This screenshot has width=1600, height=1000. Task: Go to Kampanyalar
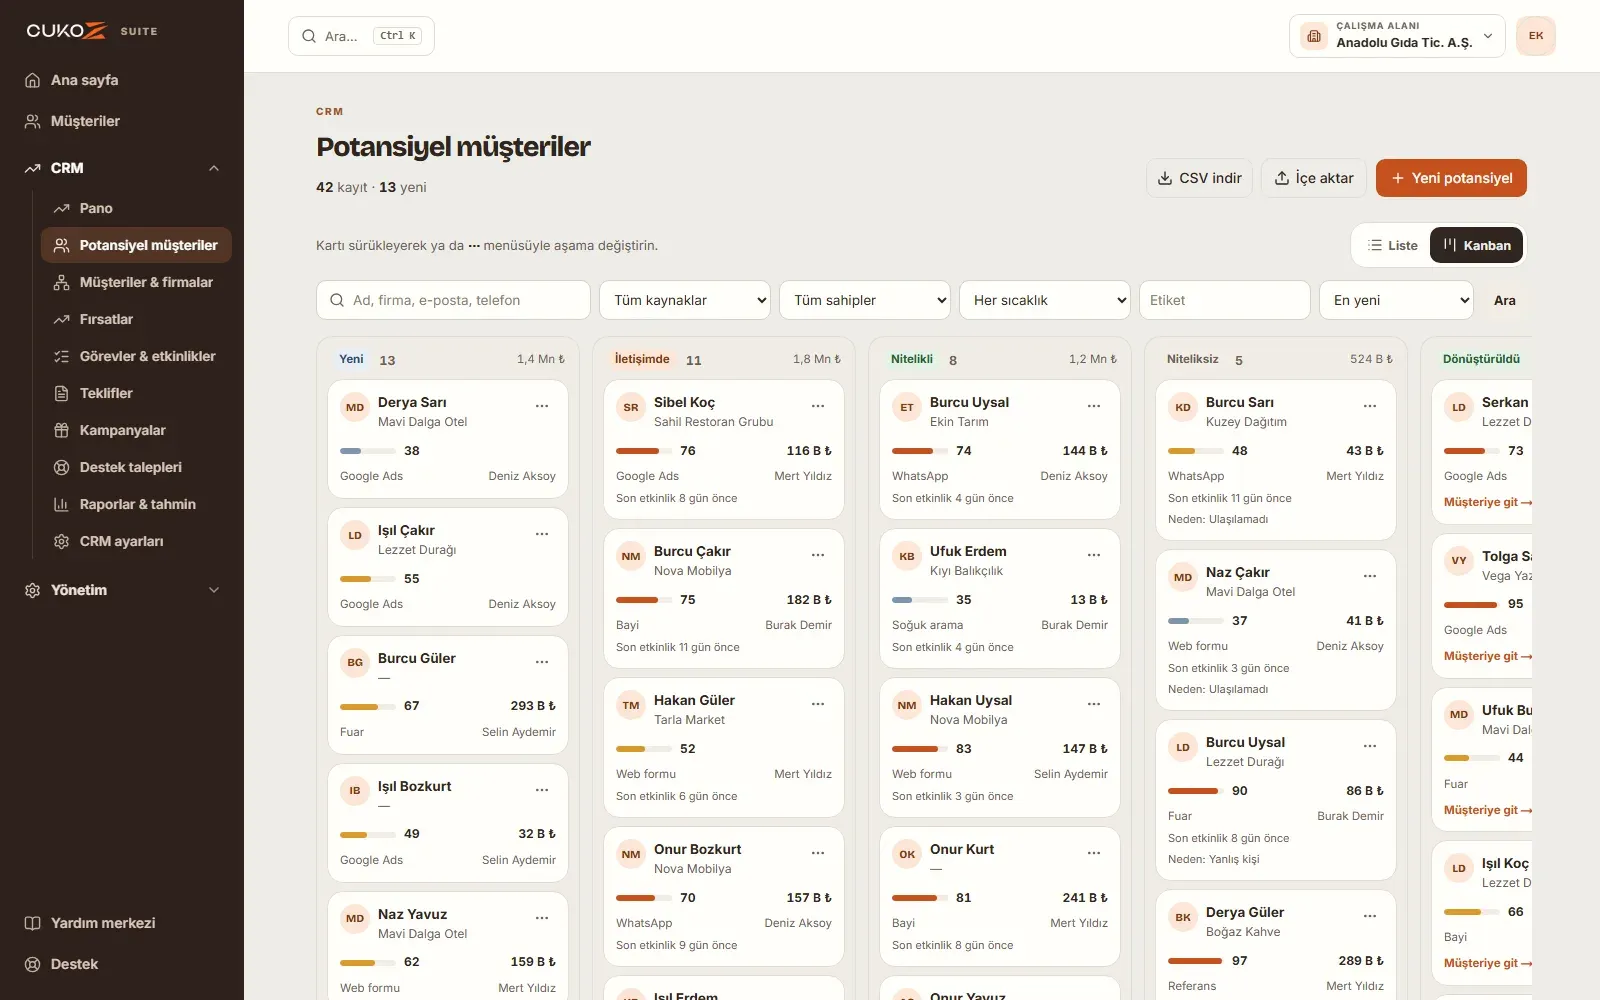pos(136,430)
